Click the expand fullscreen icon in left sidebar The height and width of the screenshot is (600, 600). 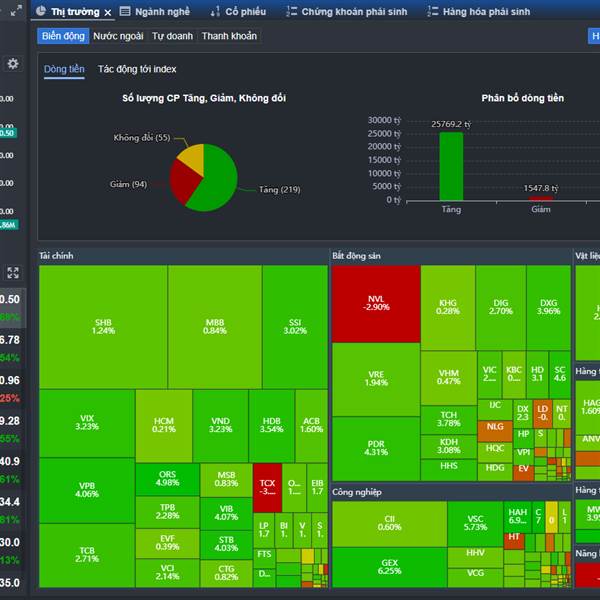coord(13,273)
